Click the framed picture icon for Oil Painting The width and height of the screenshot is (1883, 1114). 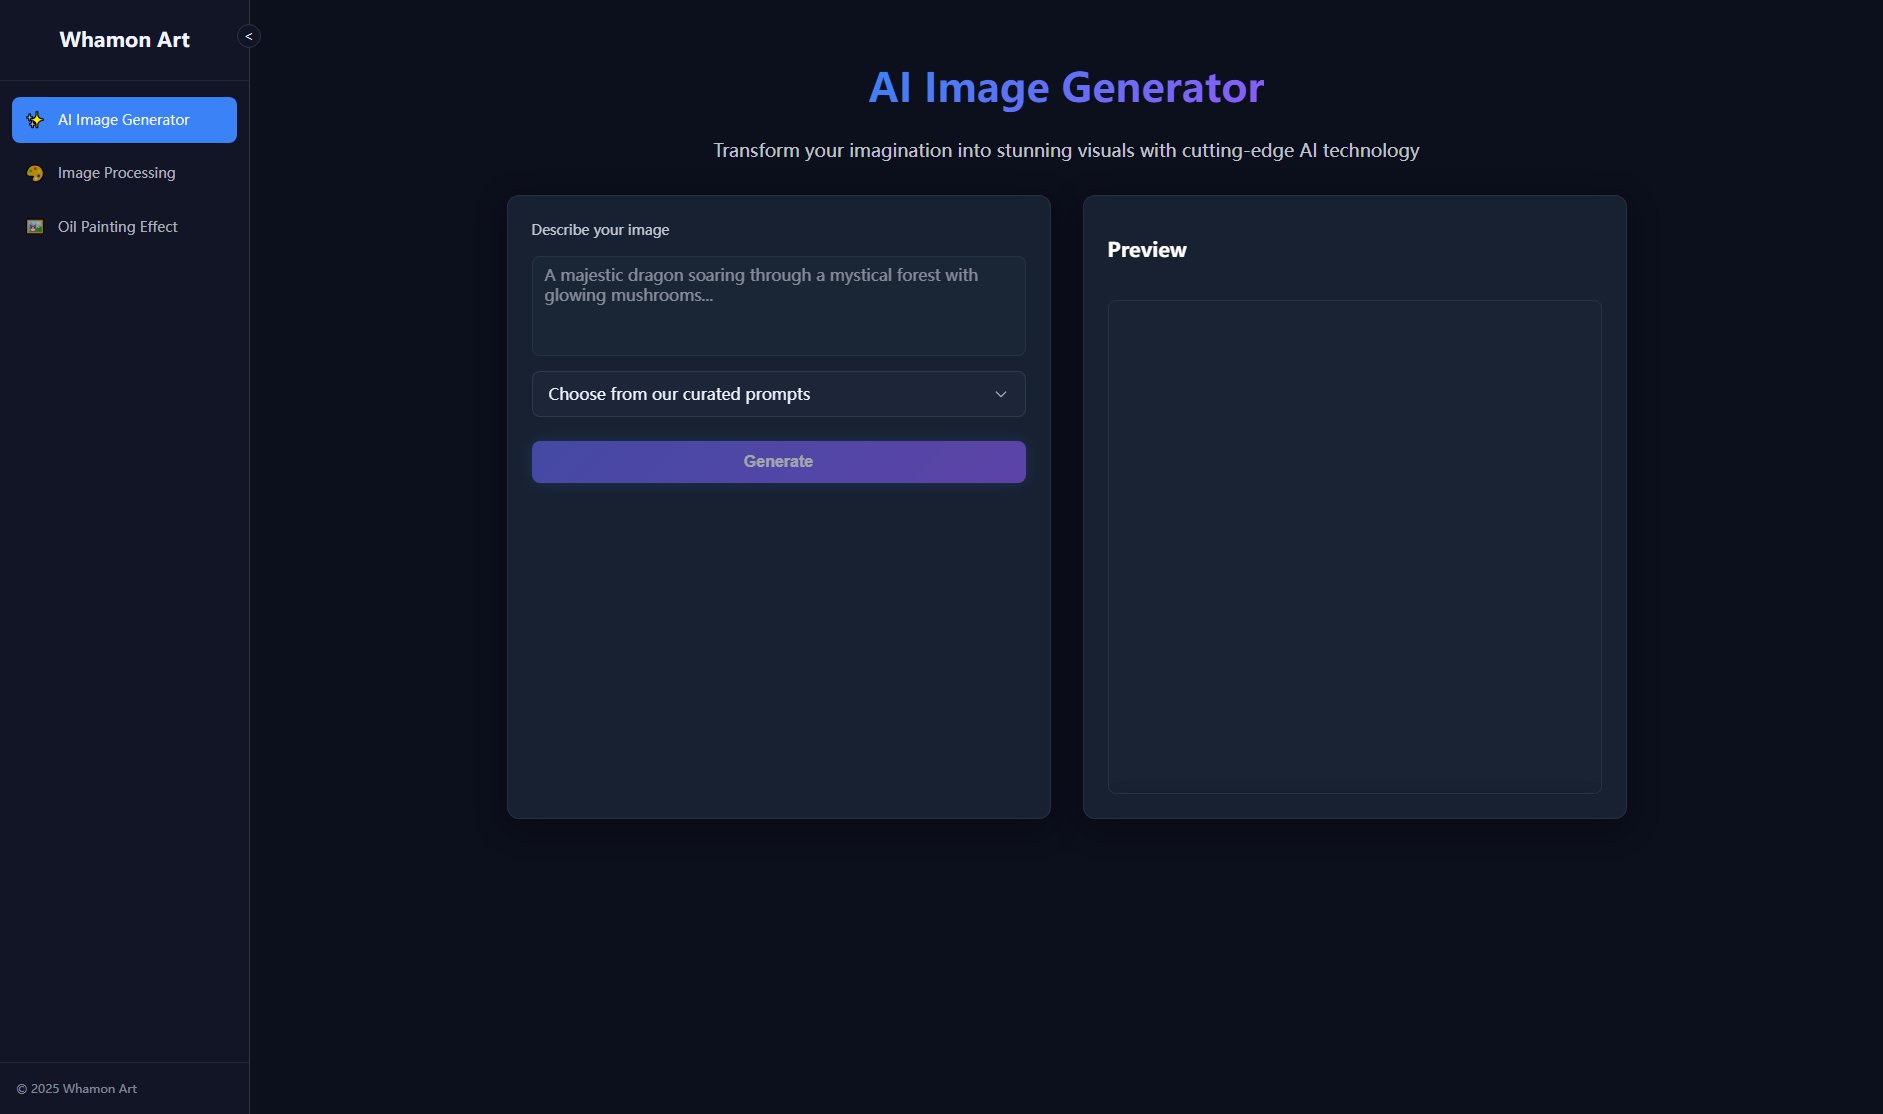(x=35, y=227)
